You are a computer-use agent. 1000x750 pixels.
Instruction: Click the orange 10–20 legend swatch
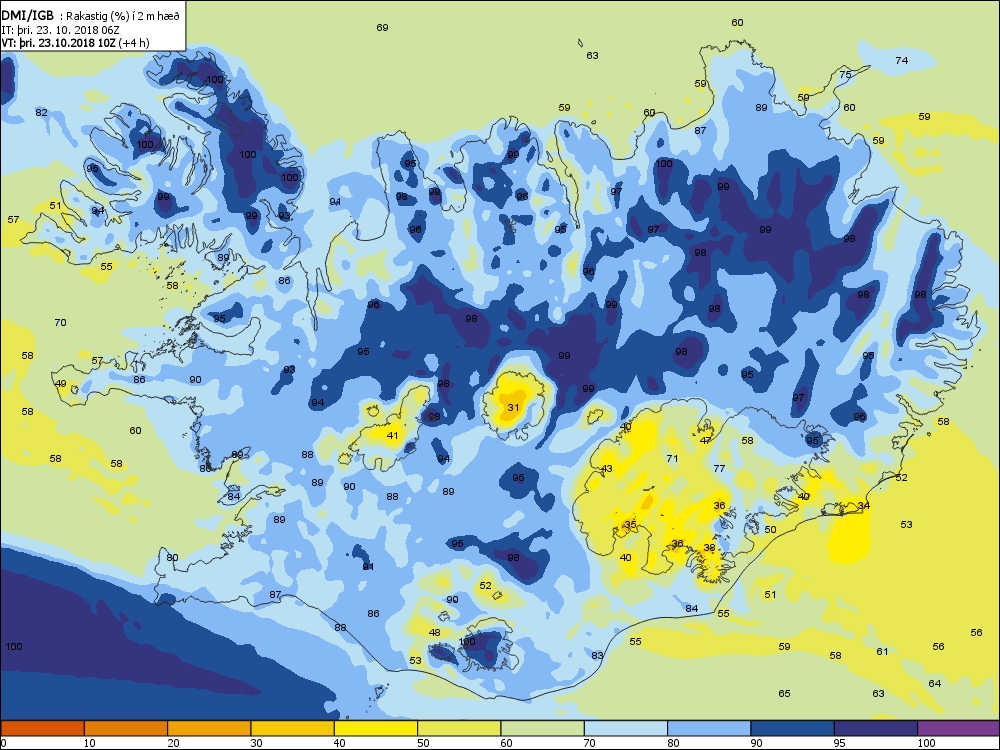tap(126, 728)
